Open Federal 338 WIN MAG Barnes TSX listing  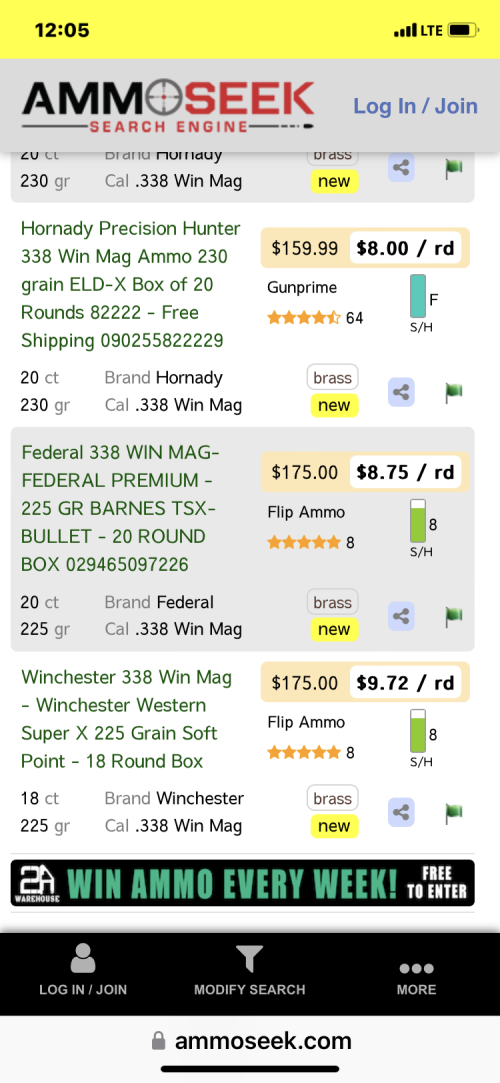pos(120,508)
